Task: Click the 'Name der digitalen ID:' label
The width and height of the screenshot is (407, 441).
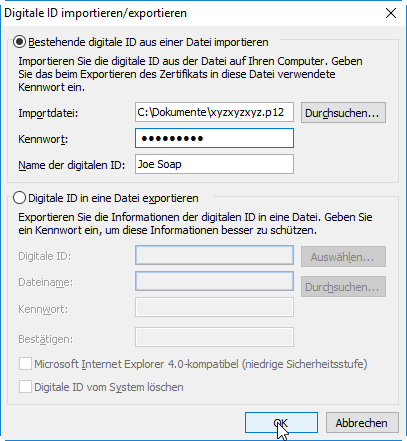Action: pos(72,165)
